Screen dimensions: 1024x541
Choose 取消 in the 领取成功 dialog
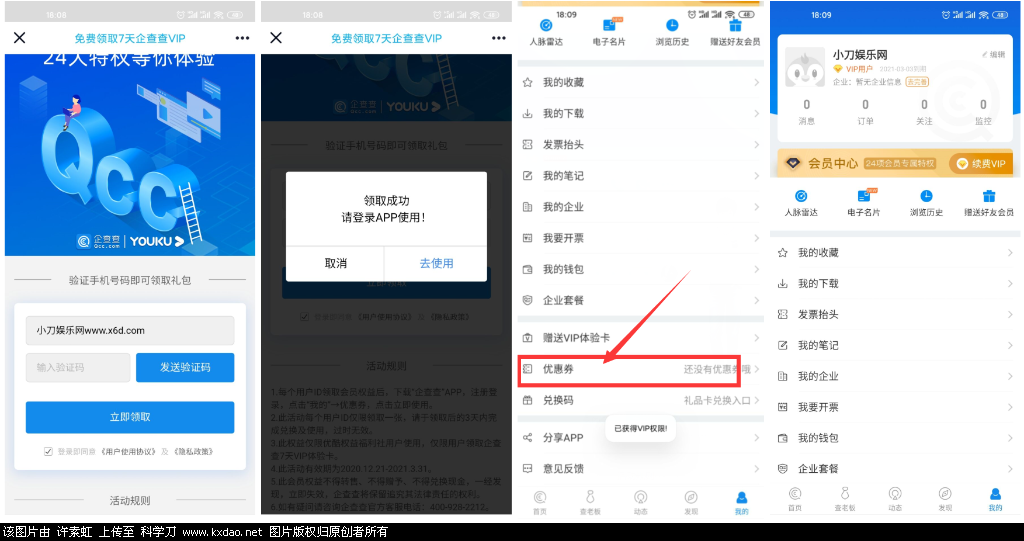[336, 263]
